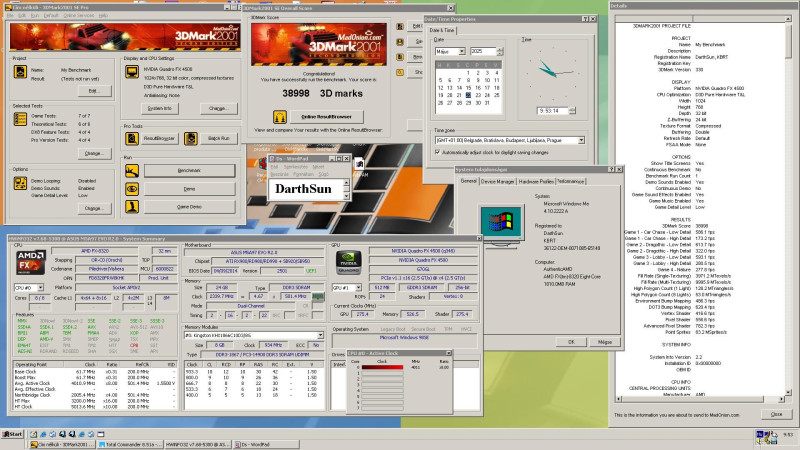This screenshot has width=800, height=450.
Task: Click the Display and CPU Settings monitor icon
Action: [132, 71]
